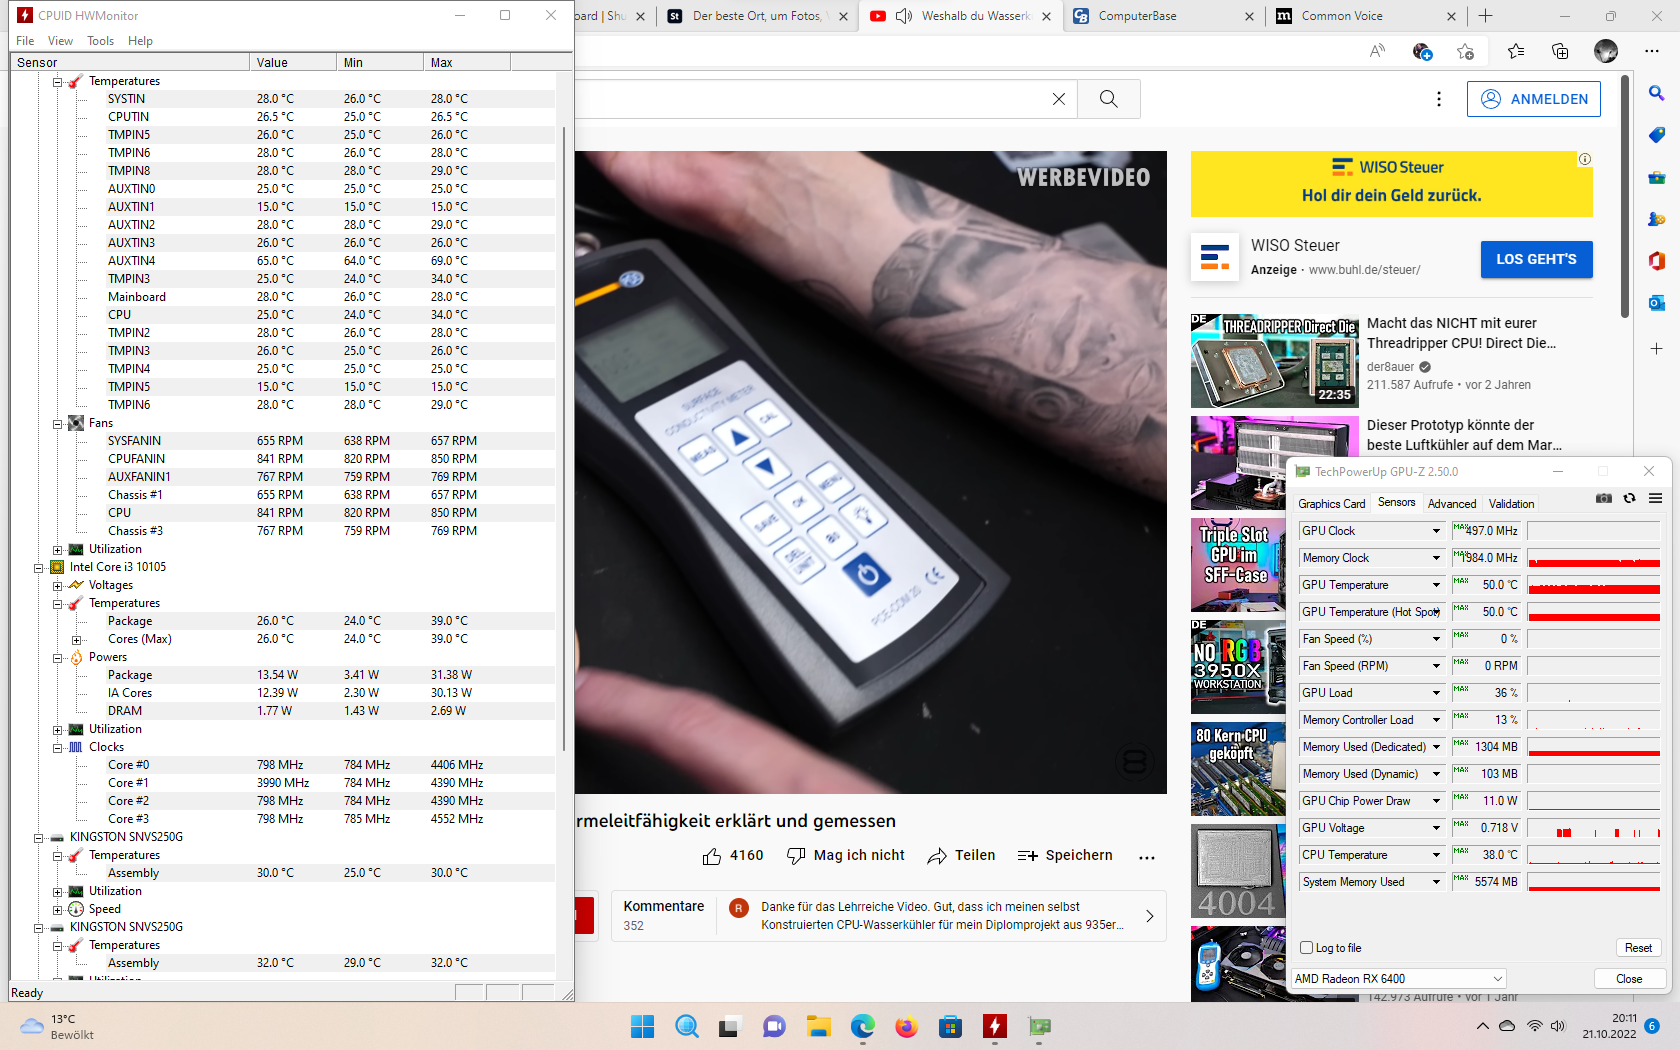The image size is (1680, 1050).
Task: Dislike the video via Mag ich nicht
Action: click(x=845, y=855)
